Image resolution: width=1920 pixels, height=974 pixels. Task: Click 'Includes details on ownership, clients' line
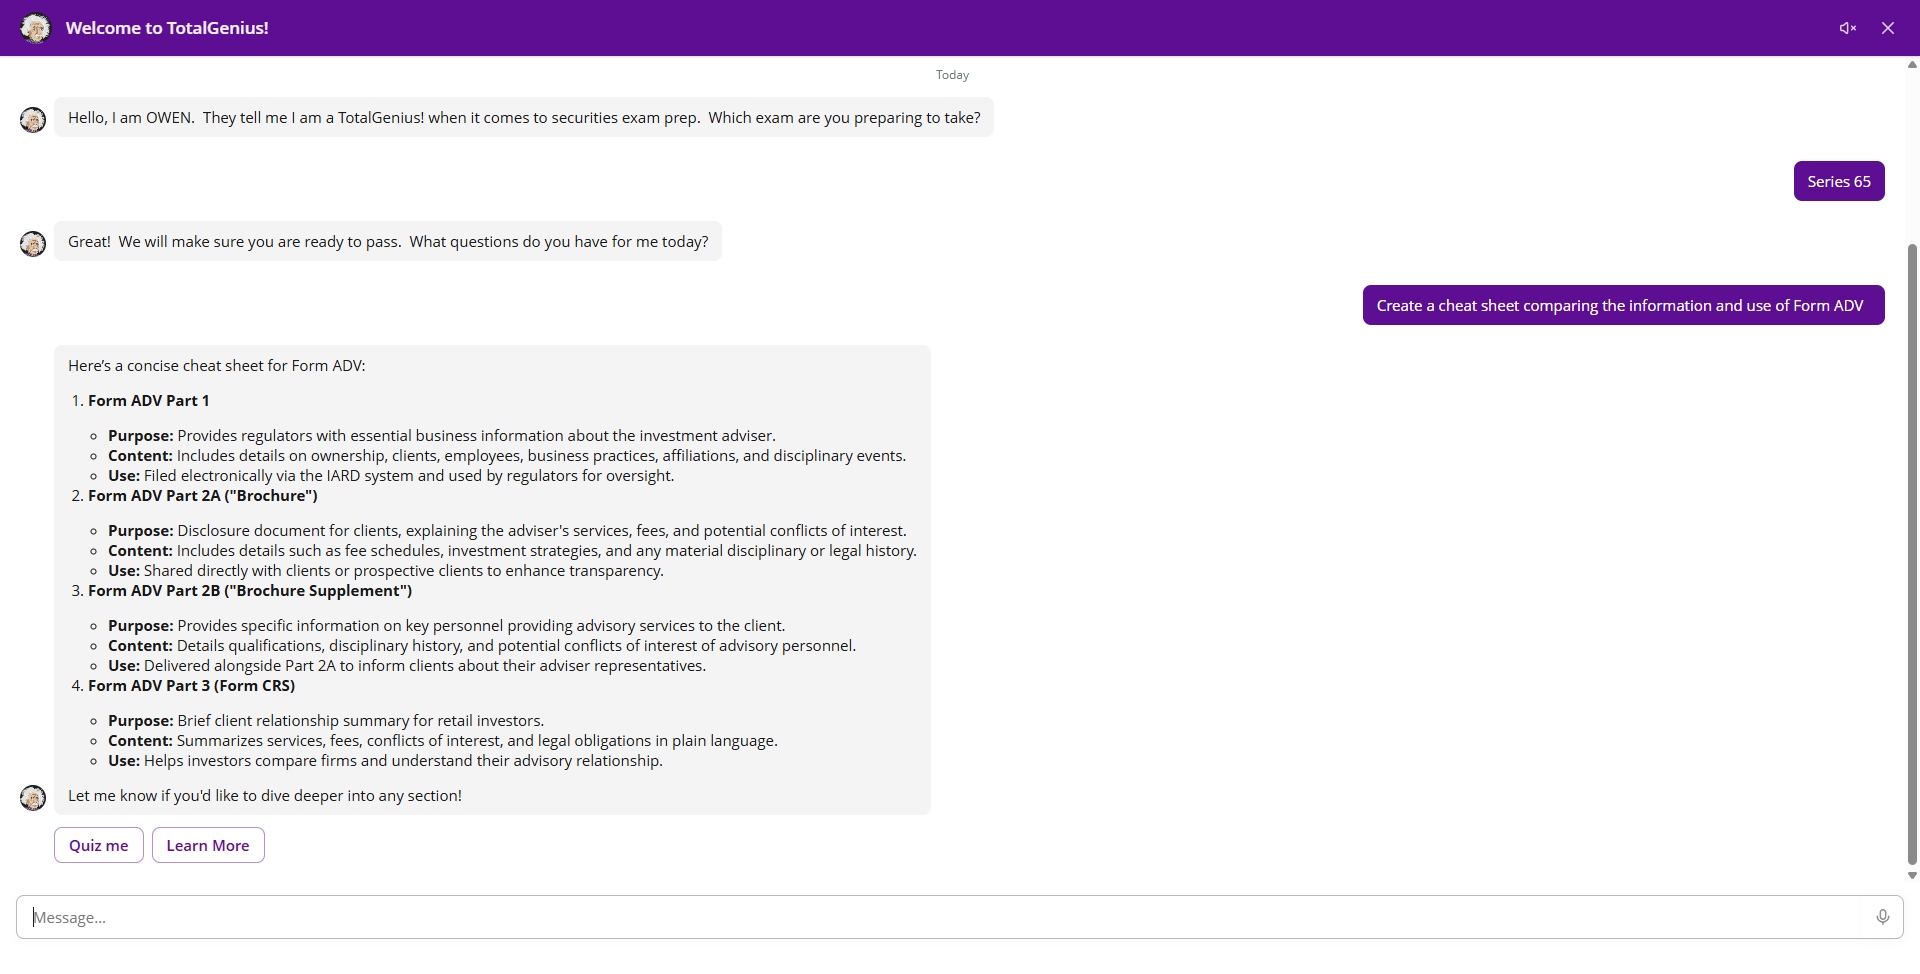[x=507, y=455]
